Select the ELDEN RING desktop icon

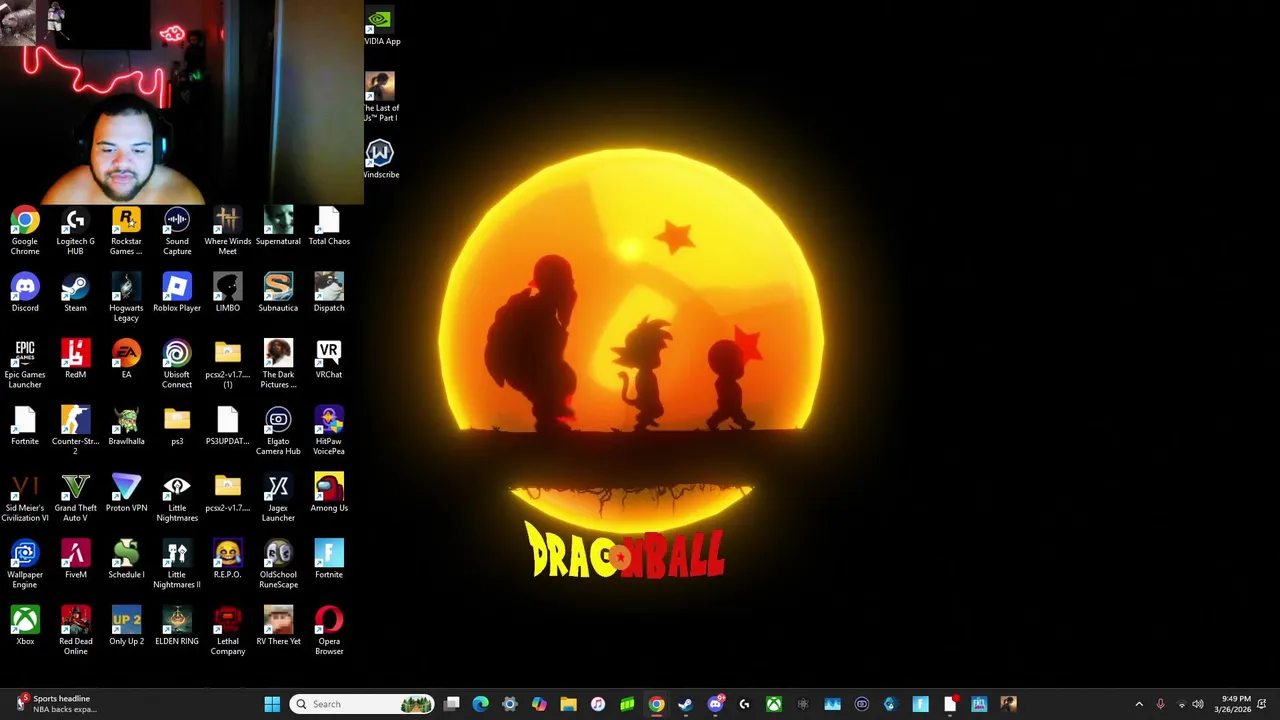[177, 626]
